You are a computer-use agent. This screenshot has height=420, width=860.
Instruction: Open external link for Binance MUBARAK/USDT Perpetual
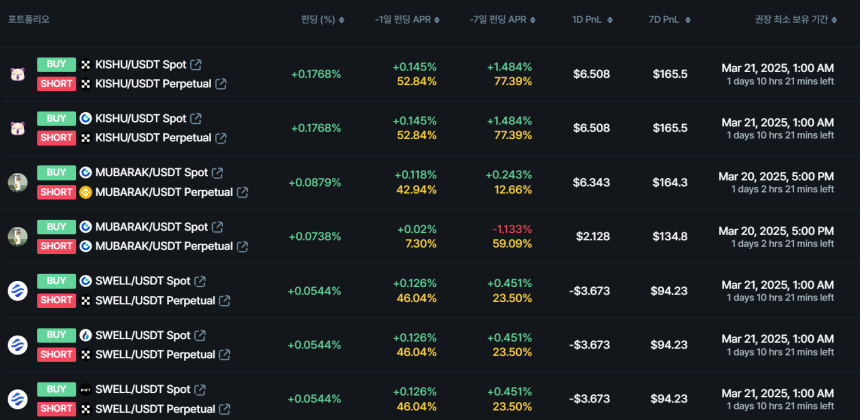click(242, 192)
